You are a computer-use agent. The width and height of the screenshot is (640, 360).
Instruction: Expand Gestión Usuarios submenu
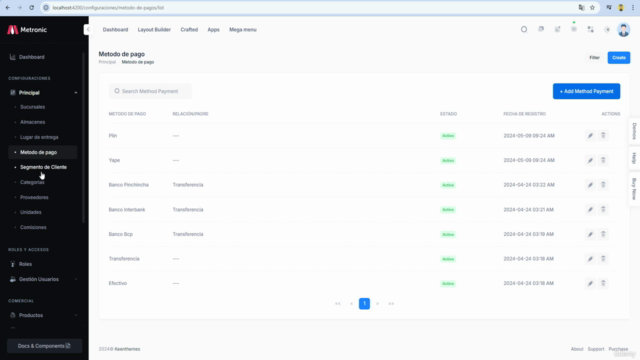(43, 279)
